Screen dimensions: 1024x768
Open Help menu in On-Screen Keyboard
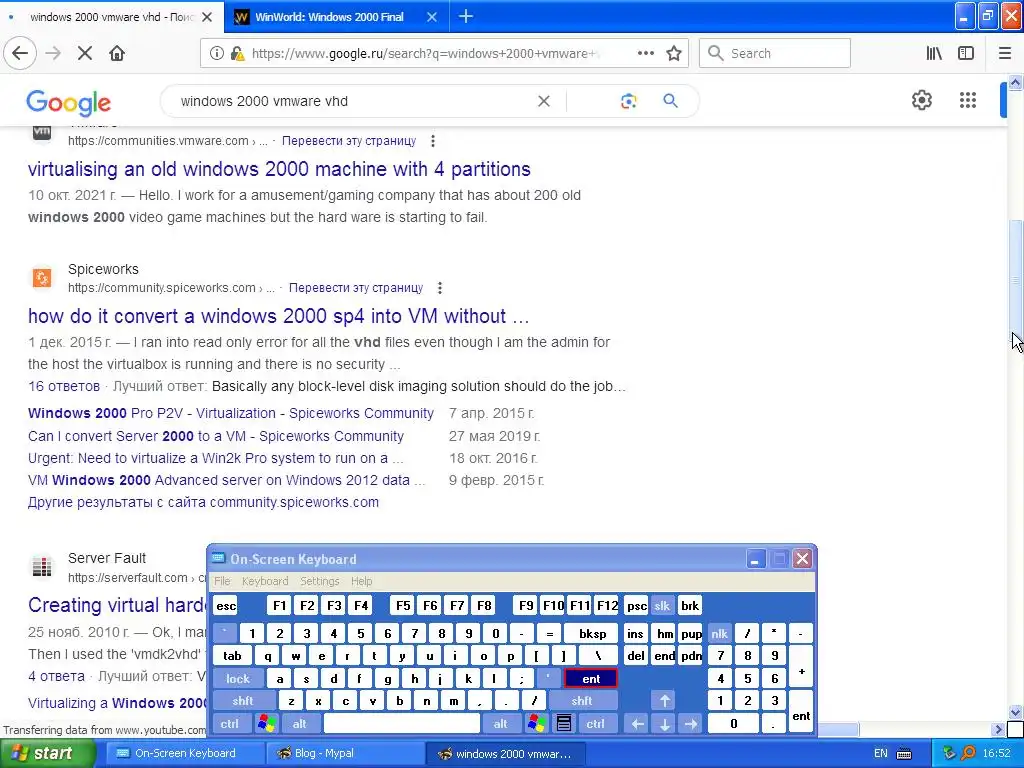point(361,581)
